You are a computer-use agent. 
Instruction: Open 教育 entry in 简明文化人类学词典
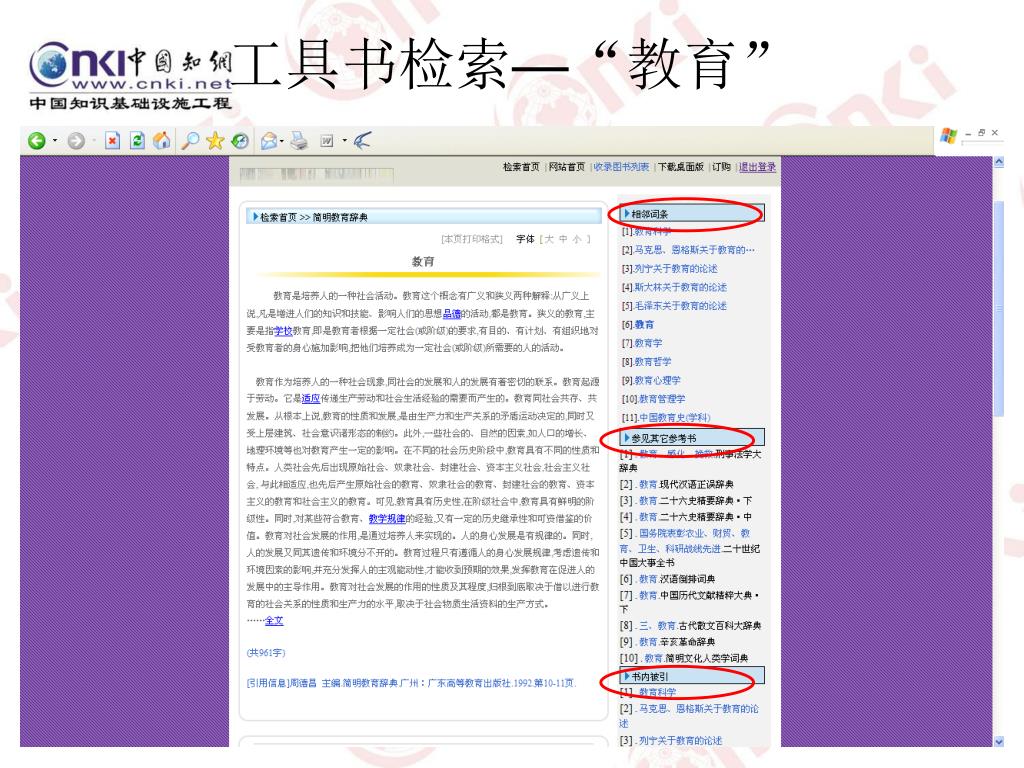pyautogui.click(x=653, y=658)
